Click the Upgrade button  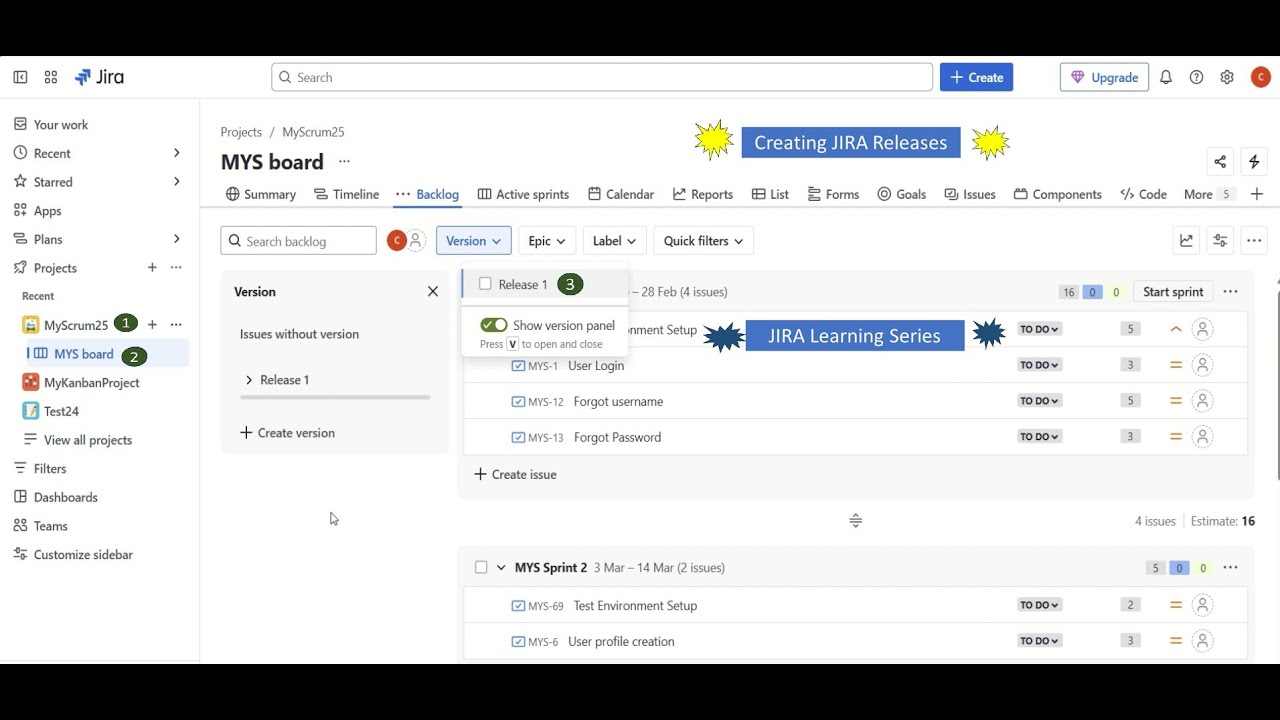tap(1104, 77)
